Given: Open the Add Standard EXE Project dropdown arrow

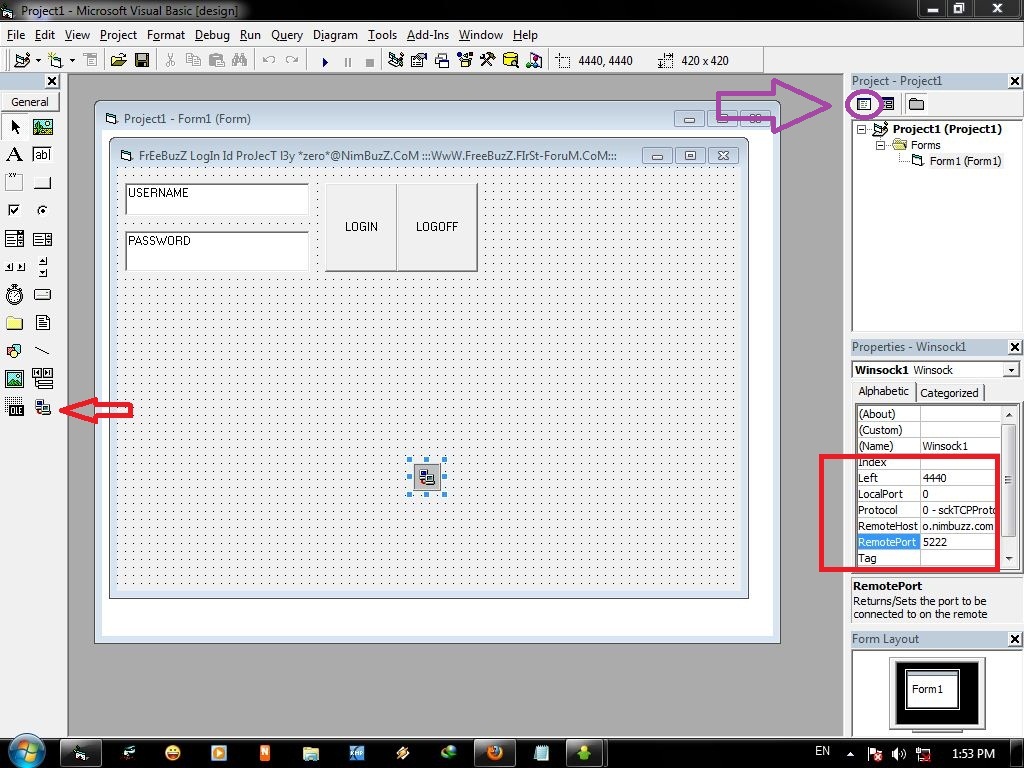Looking at the screenshot, I should click(39, 61).
